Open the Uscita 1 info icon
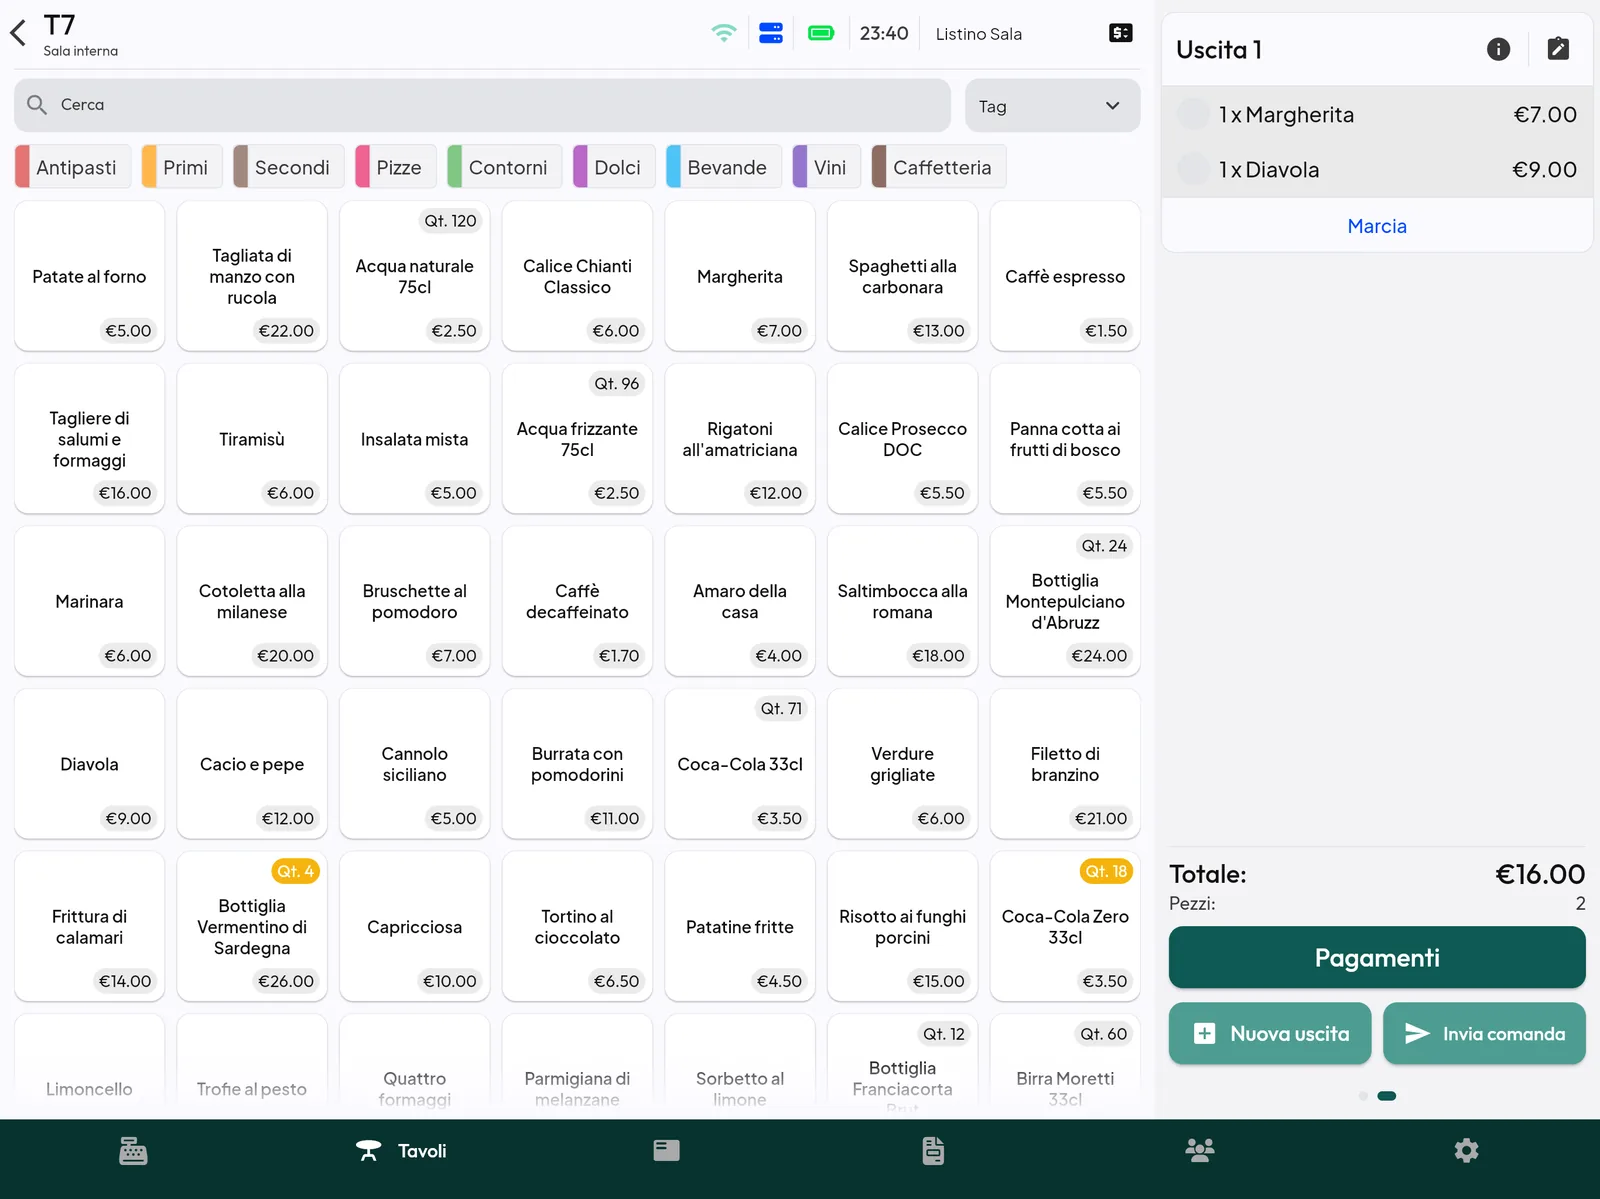The height and width of the screenshot is (1199, 1600). click(1498, 49)
